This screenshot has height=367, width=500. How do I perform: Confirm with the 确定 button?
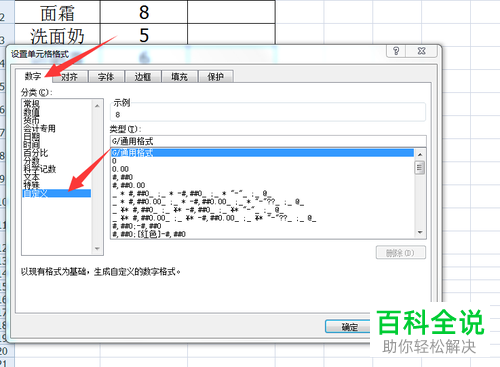click(349, 327)
